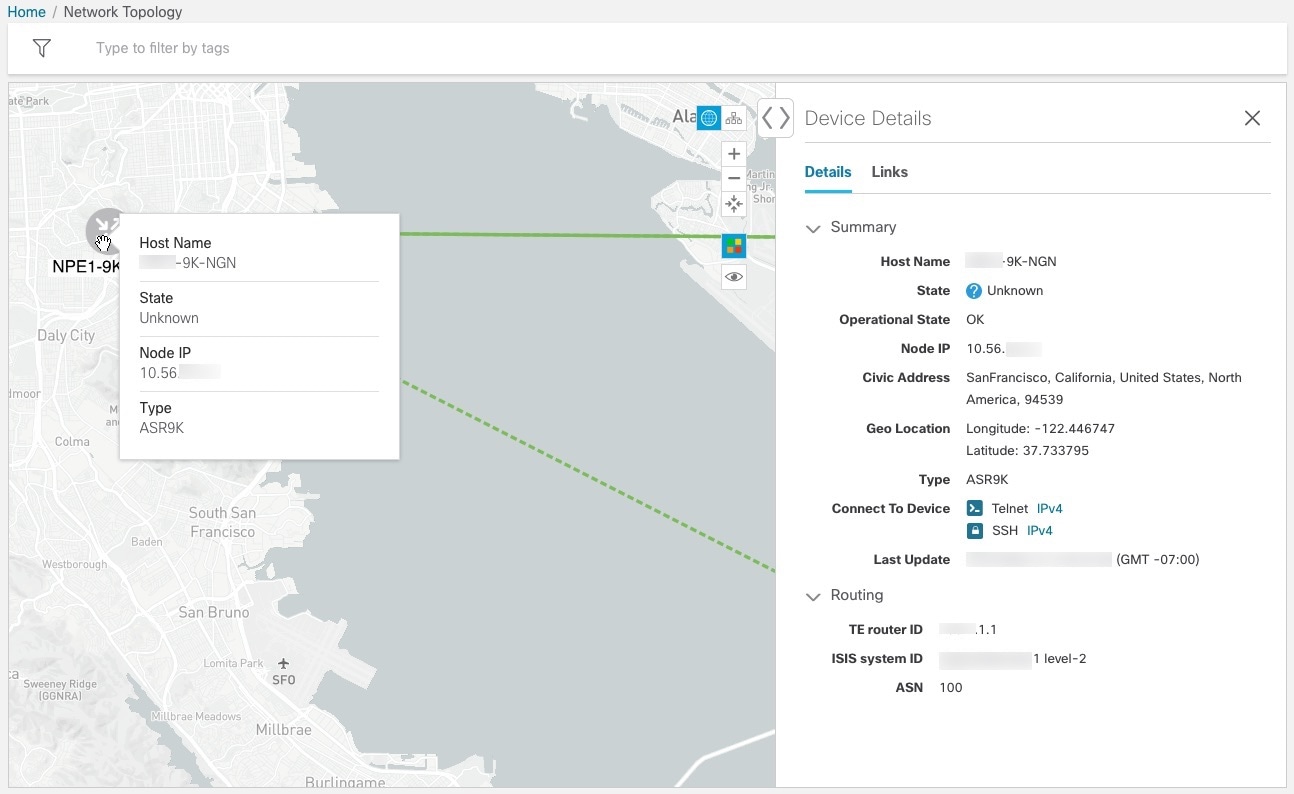Go to Home breadcrumb
The width and height of the screenshot is (1294, 794).
(27, 12)
